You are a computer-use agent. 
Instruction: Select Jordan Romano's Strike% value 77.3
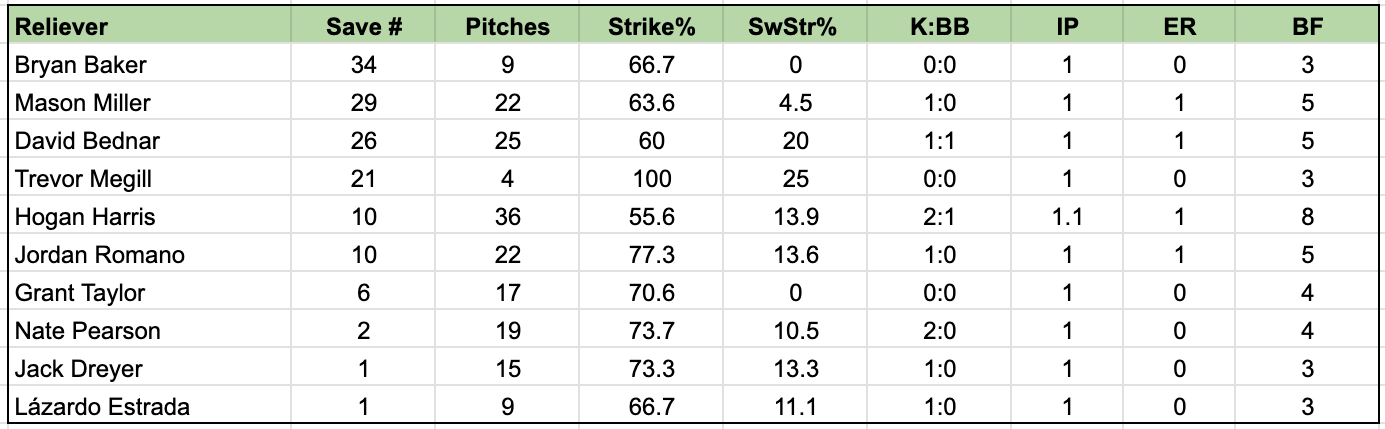tap(651, 255)
